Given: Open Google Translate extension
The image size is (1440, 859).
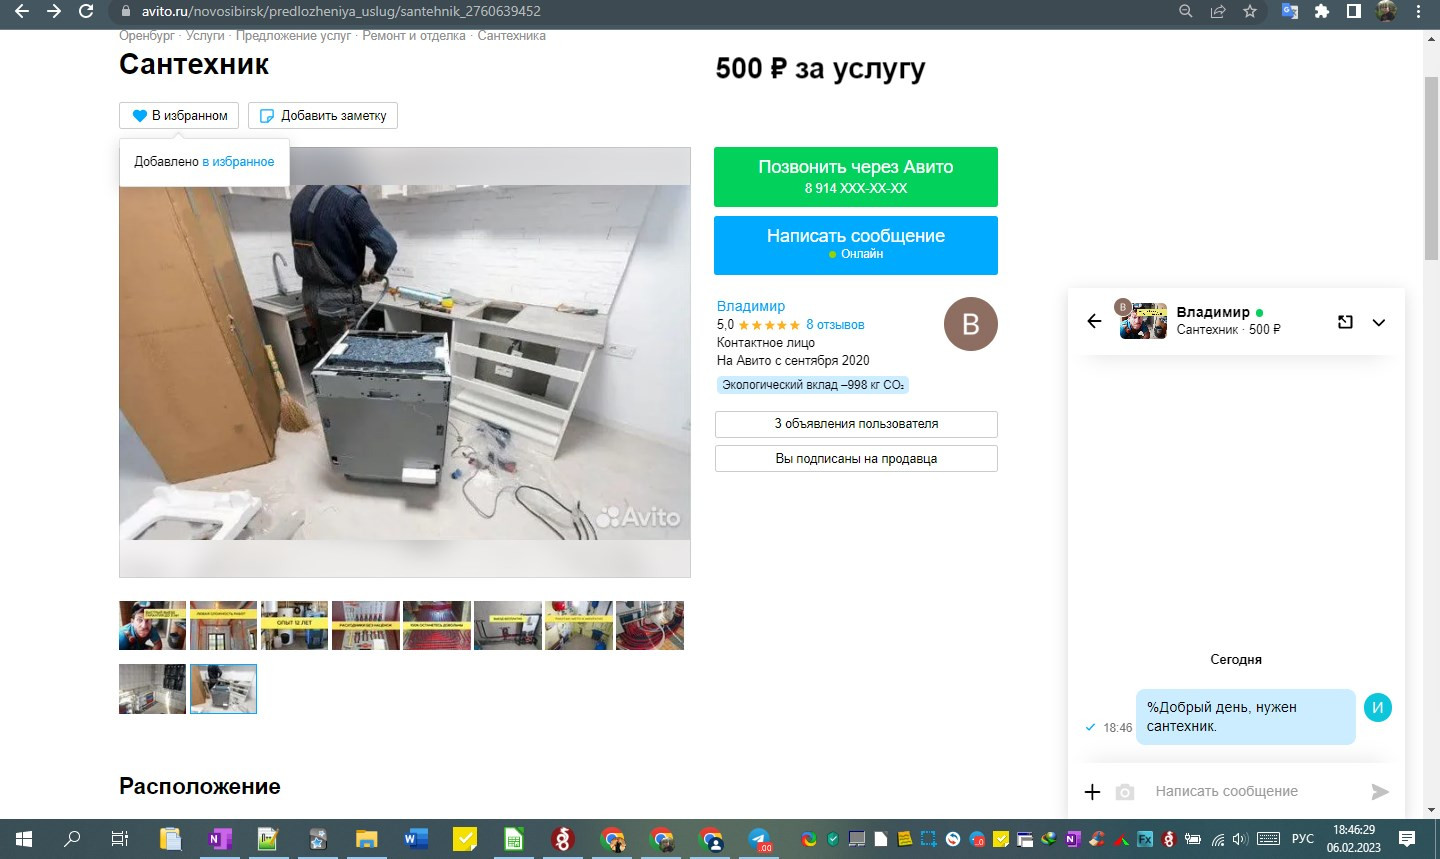Looking at the screenshot, I should click(1290, 11).
